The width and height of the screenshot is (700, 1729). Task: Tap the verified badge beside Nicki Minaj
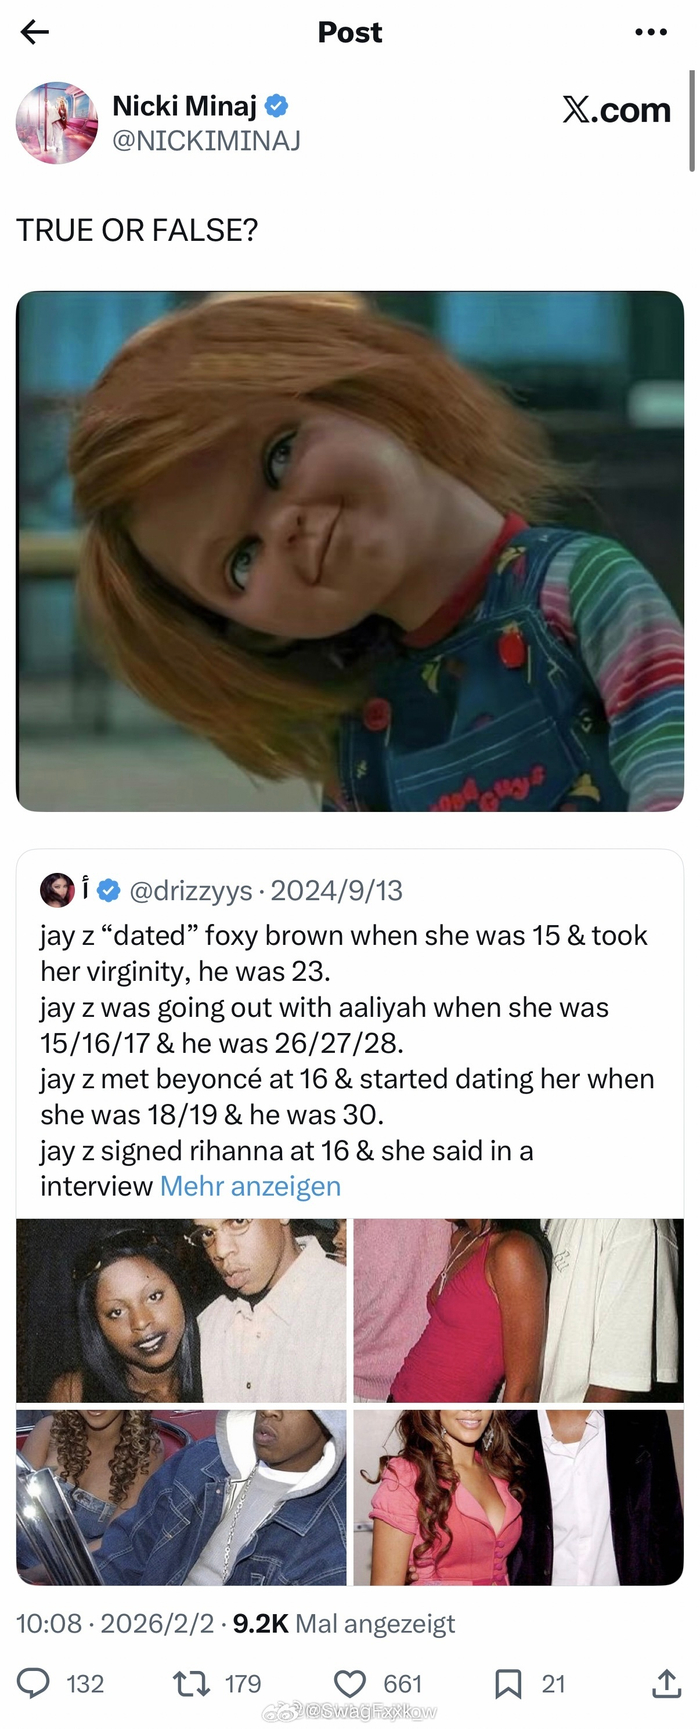(277, 105)
